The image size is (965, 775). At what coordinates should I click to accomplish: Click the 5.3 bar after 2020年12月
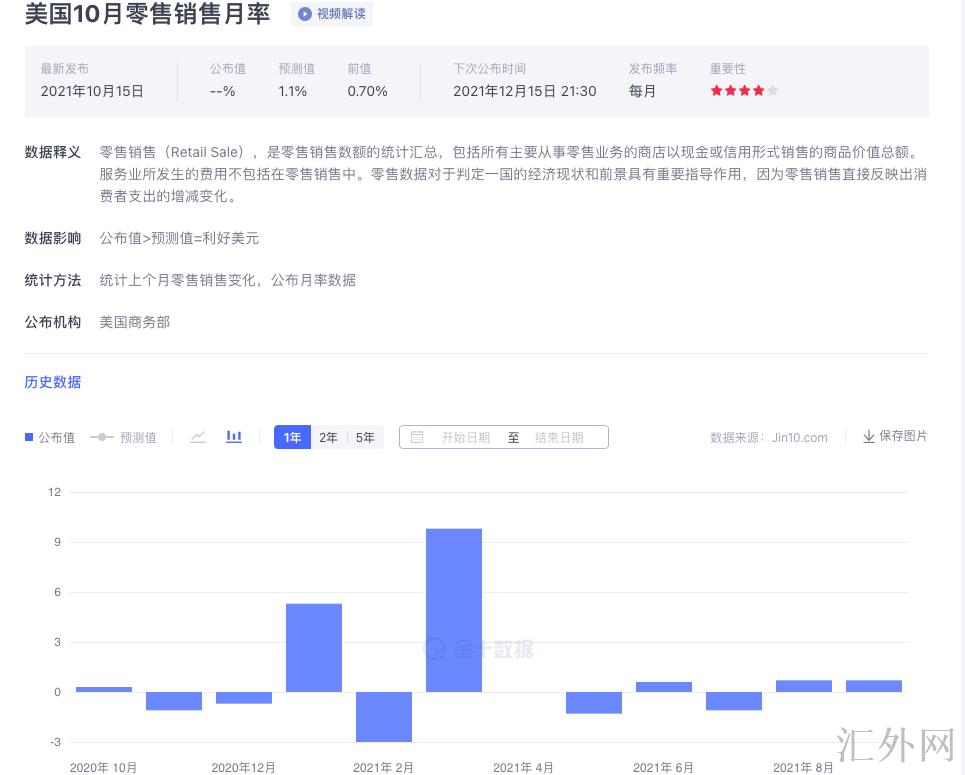(x=314, y=647)
